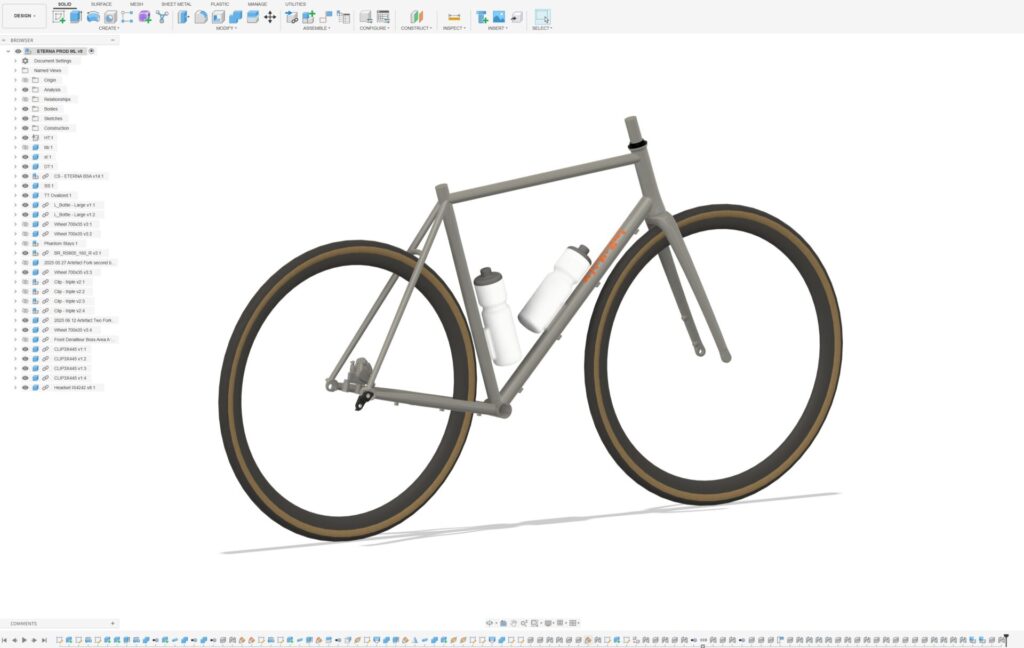The width and height of the screenshot is (1024, 648).
Task: Select the Create Sketch tool
Action: coord(59,18)
